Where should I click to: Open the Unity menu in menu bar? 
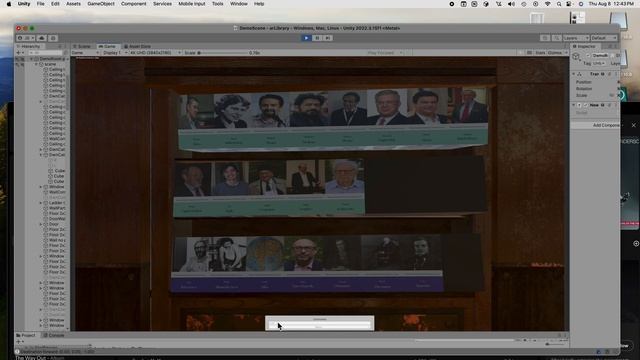coord(24,4)
